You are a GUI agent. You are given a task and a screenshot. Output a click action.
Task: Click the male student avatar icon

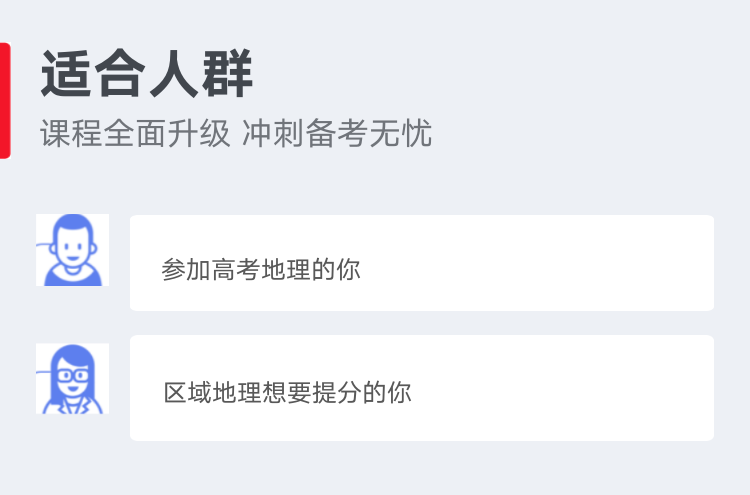coord(72,250)
